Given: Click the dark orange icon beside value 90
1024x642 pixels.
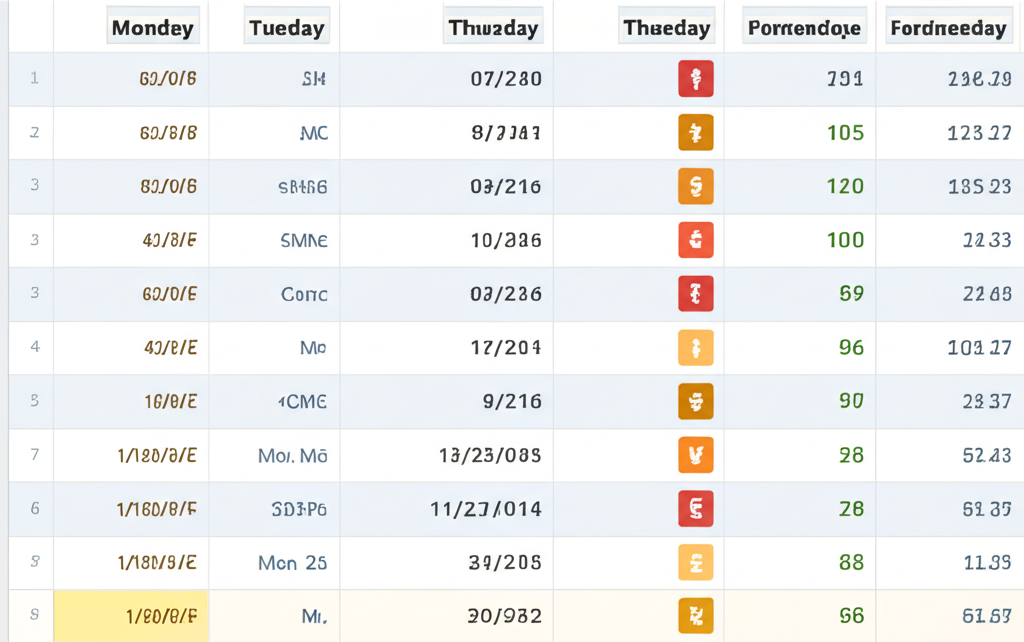Looking at the screenshot, I should click(695, 401).
